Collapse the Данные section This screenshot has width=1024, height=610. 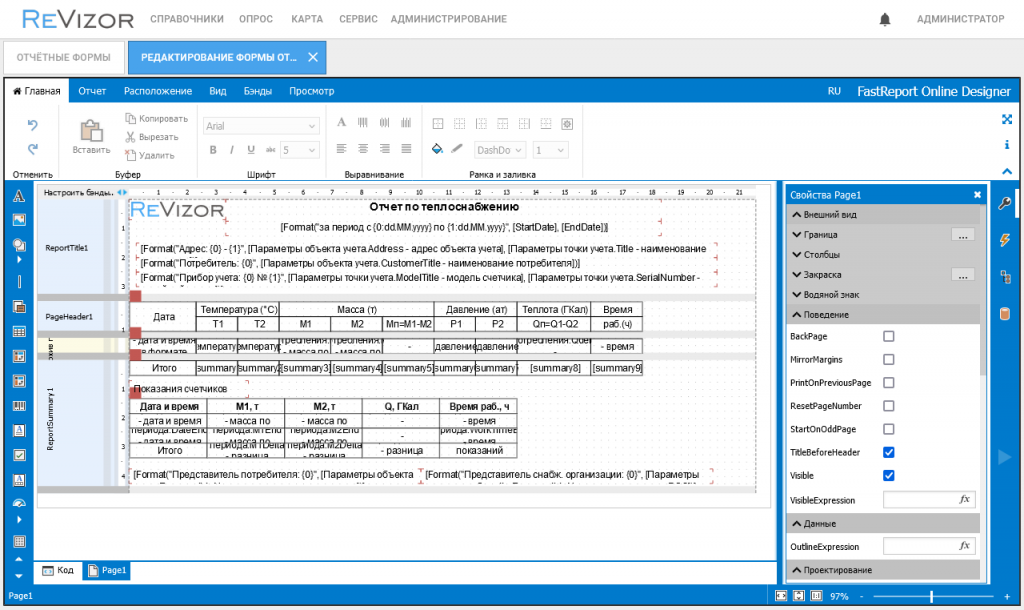[x=883, y=524]
